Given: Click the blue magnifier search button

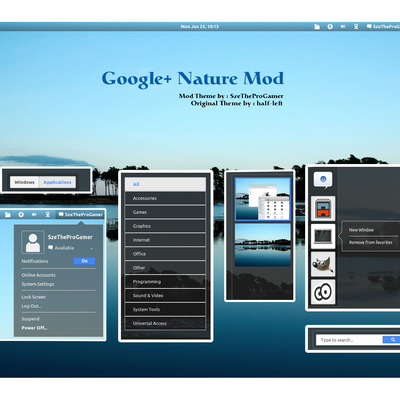Looking at the screenshot, I should pos(392,340).
